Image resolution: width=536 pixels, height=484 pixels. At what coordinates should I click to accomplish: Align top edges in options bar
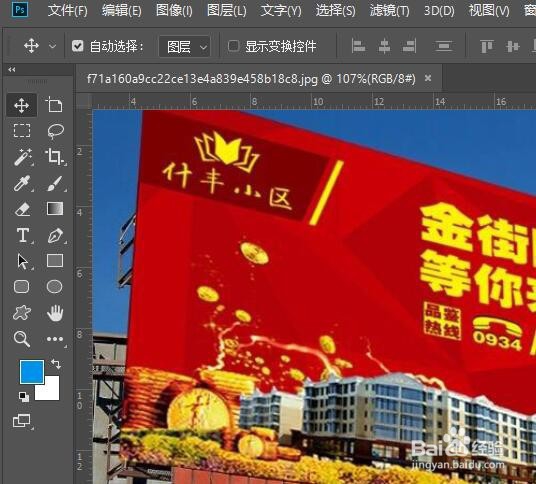coord(487,46)
